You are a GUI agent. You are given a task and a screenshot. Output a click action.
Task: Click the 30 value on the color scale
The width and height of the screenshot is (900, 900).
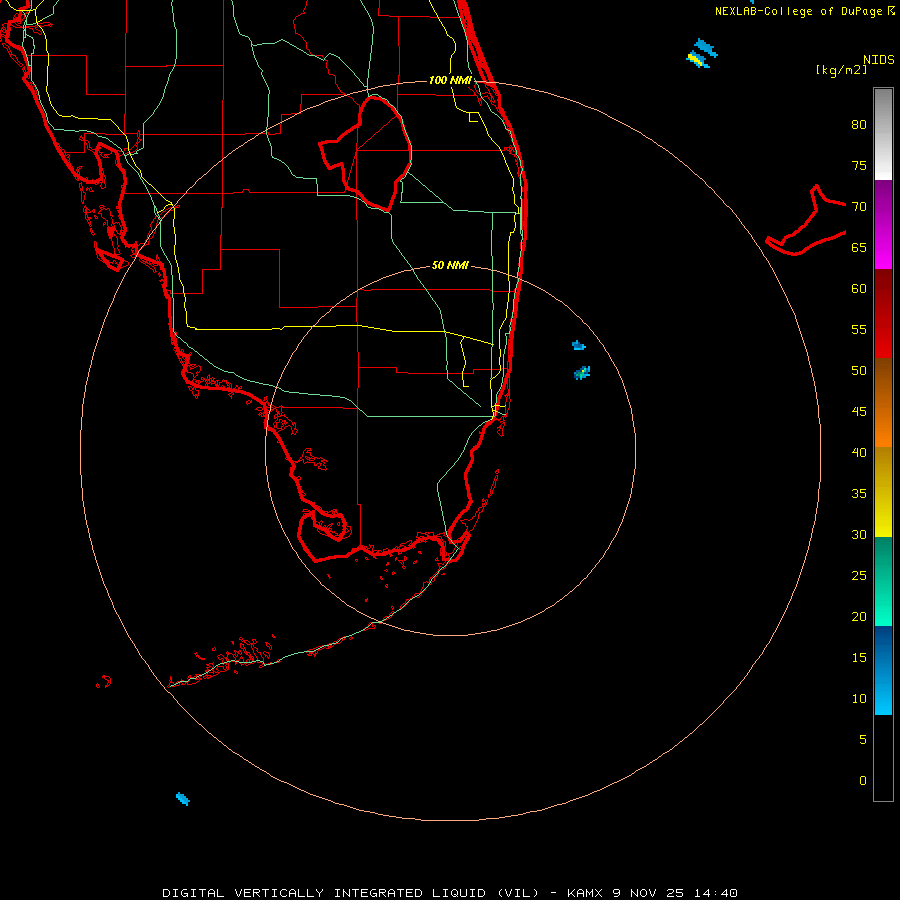point(859,534)
